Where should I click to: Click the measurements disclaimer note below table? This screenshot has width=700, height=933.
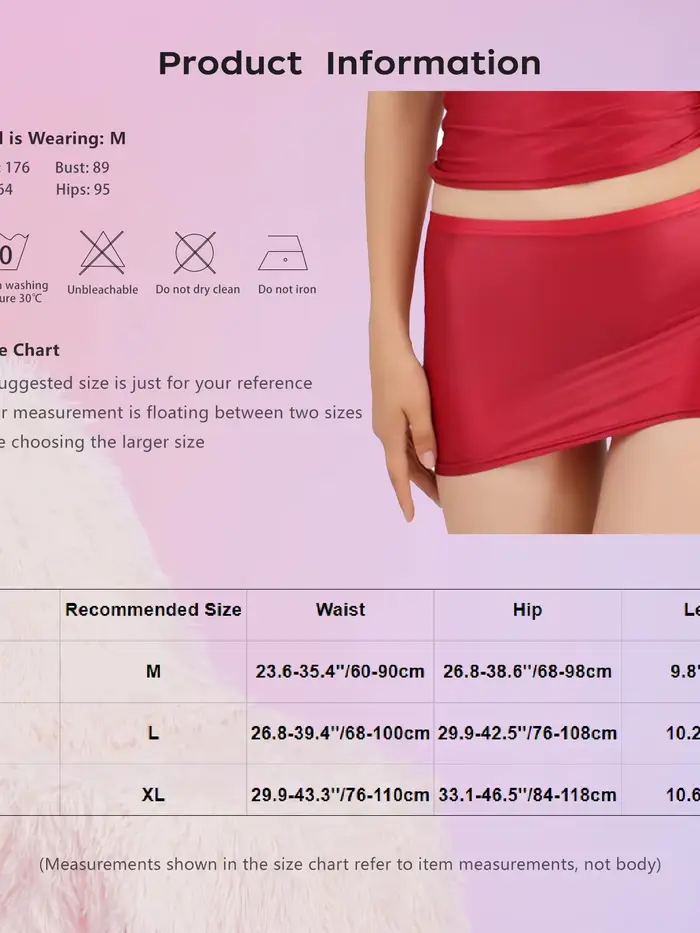(x=350, y=864)
